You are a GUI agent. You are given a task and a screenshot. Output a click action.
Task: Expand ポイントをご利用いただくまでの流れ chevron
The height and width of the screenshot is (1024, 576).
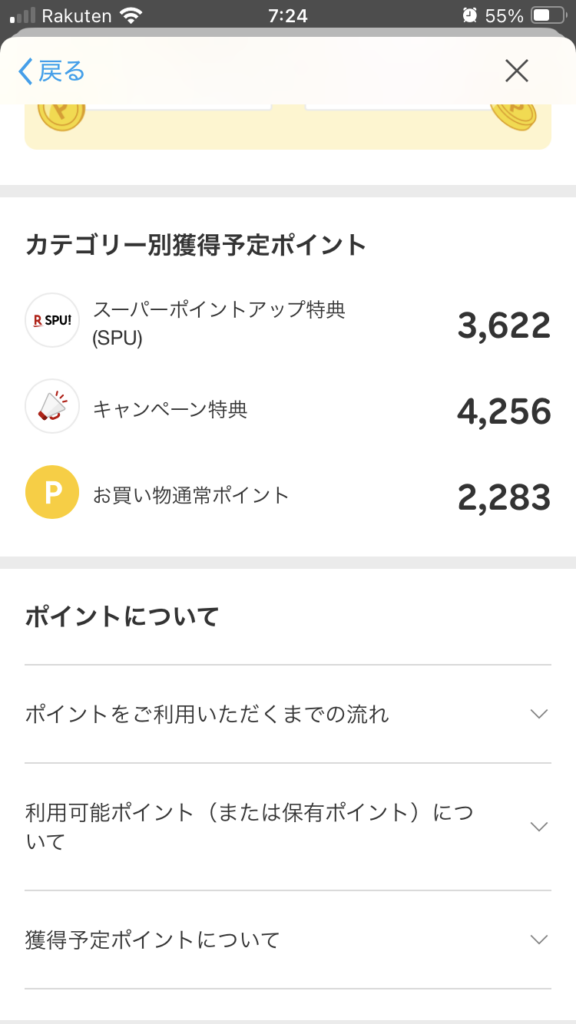[539, 714]
